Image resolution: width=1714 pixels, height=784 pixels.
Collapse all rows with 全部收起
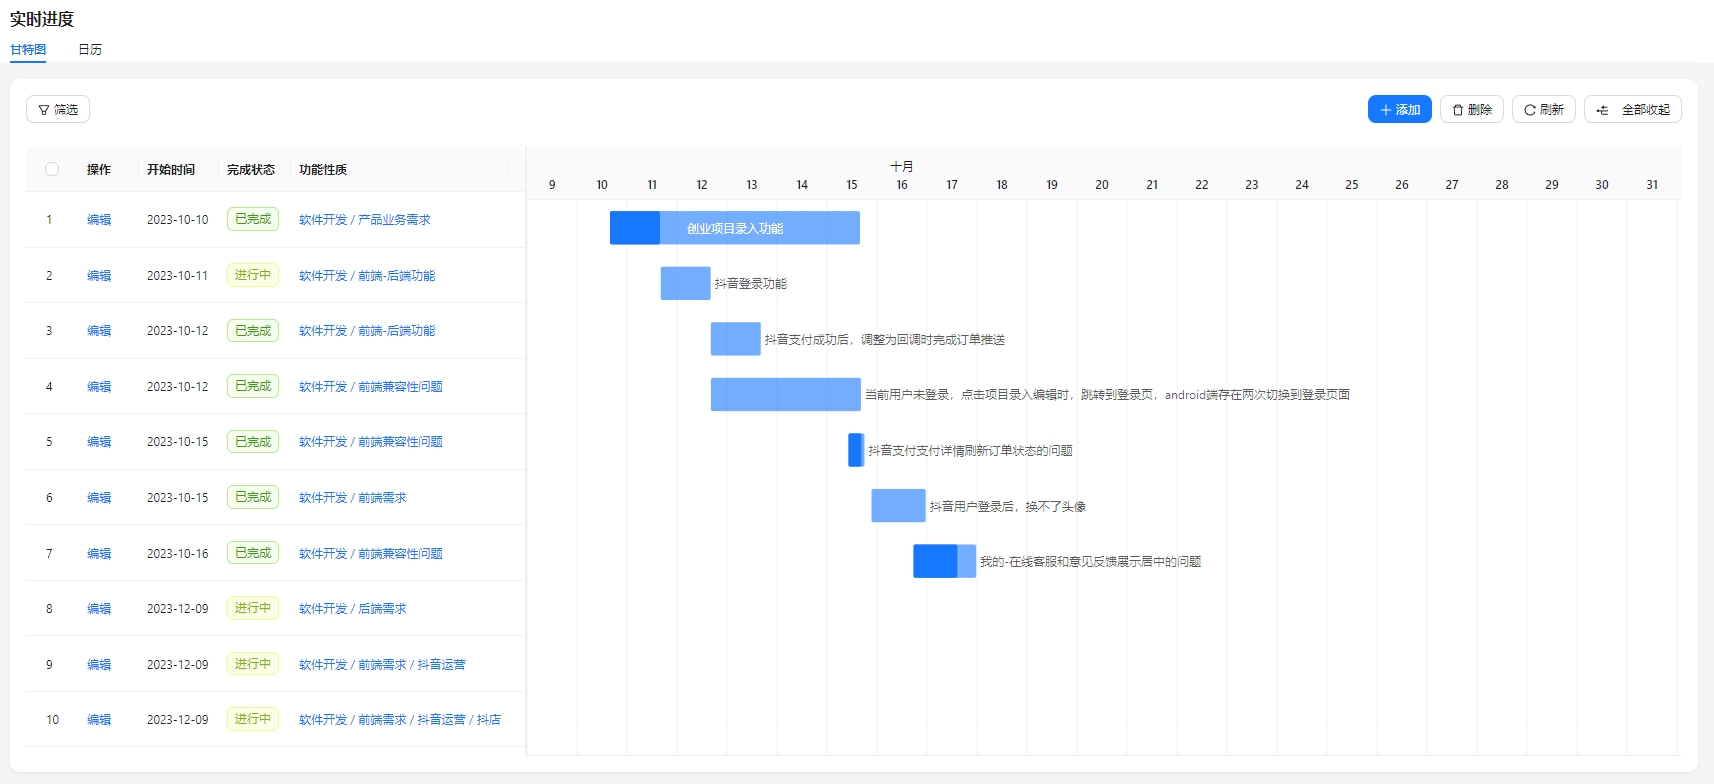[x=1632, y=109]
